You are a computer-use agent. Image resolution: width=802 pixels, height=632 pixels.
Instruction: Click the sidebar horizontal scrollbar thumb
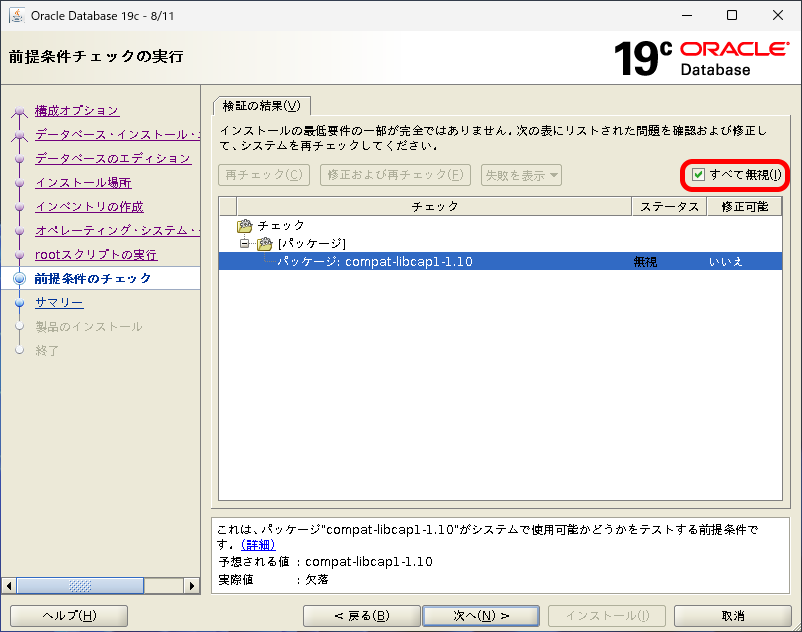[80, 585]
